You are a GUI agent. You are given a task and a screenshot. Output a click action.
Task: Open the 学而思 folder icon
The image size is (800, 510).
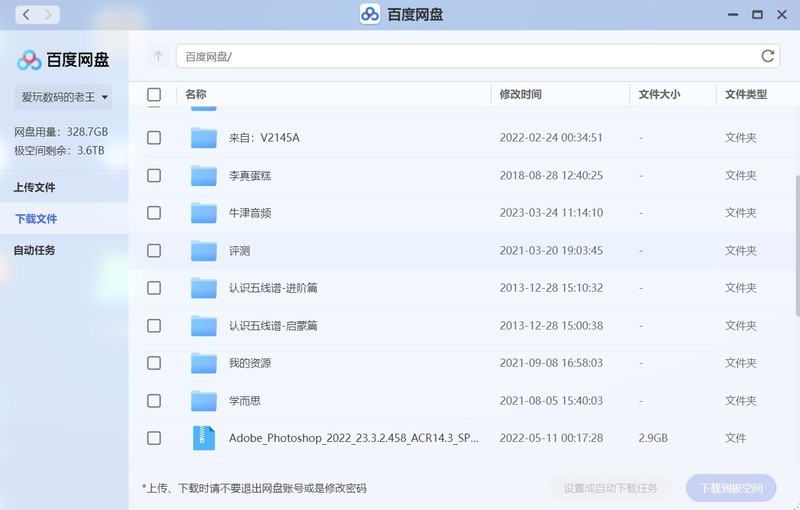pos(204,401)
